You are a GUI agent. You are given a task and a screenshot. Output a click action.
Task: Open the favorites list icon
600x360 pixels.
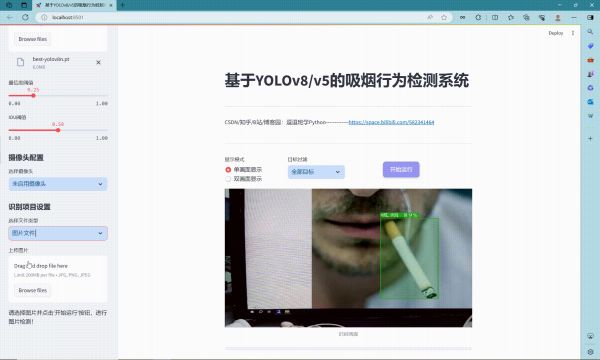510,17
